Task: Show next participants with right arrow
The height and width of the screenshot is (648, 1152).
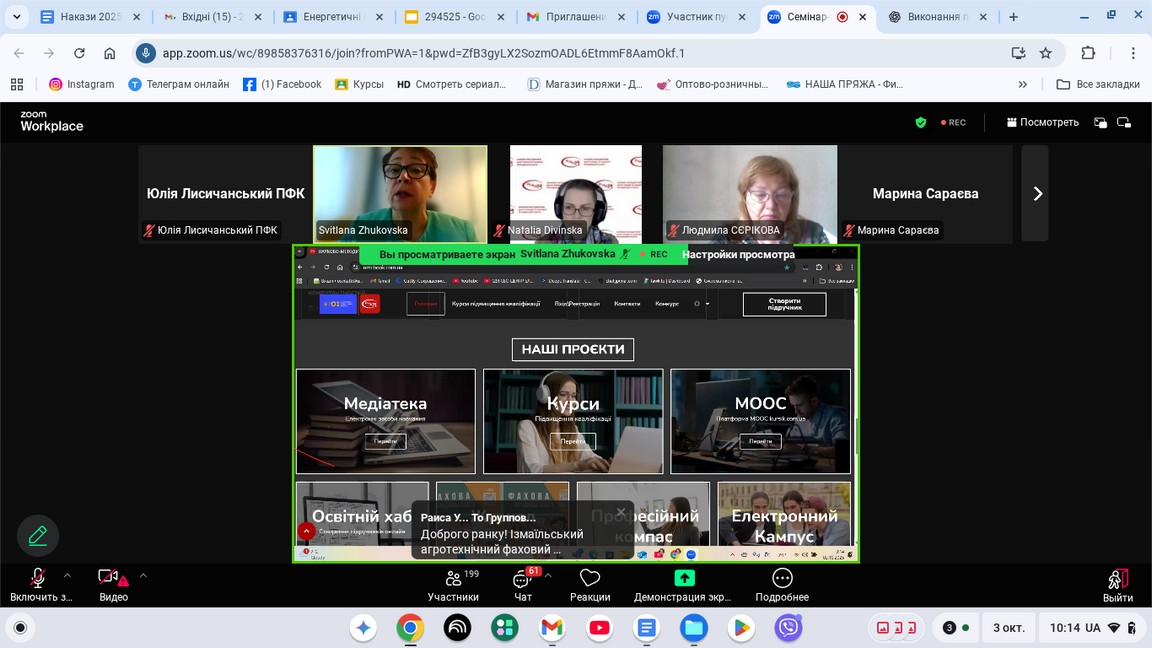Action: pyautogui.click(x=1037, y=194)
